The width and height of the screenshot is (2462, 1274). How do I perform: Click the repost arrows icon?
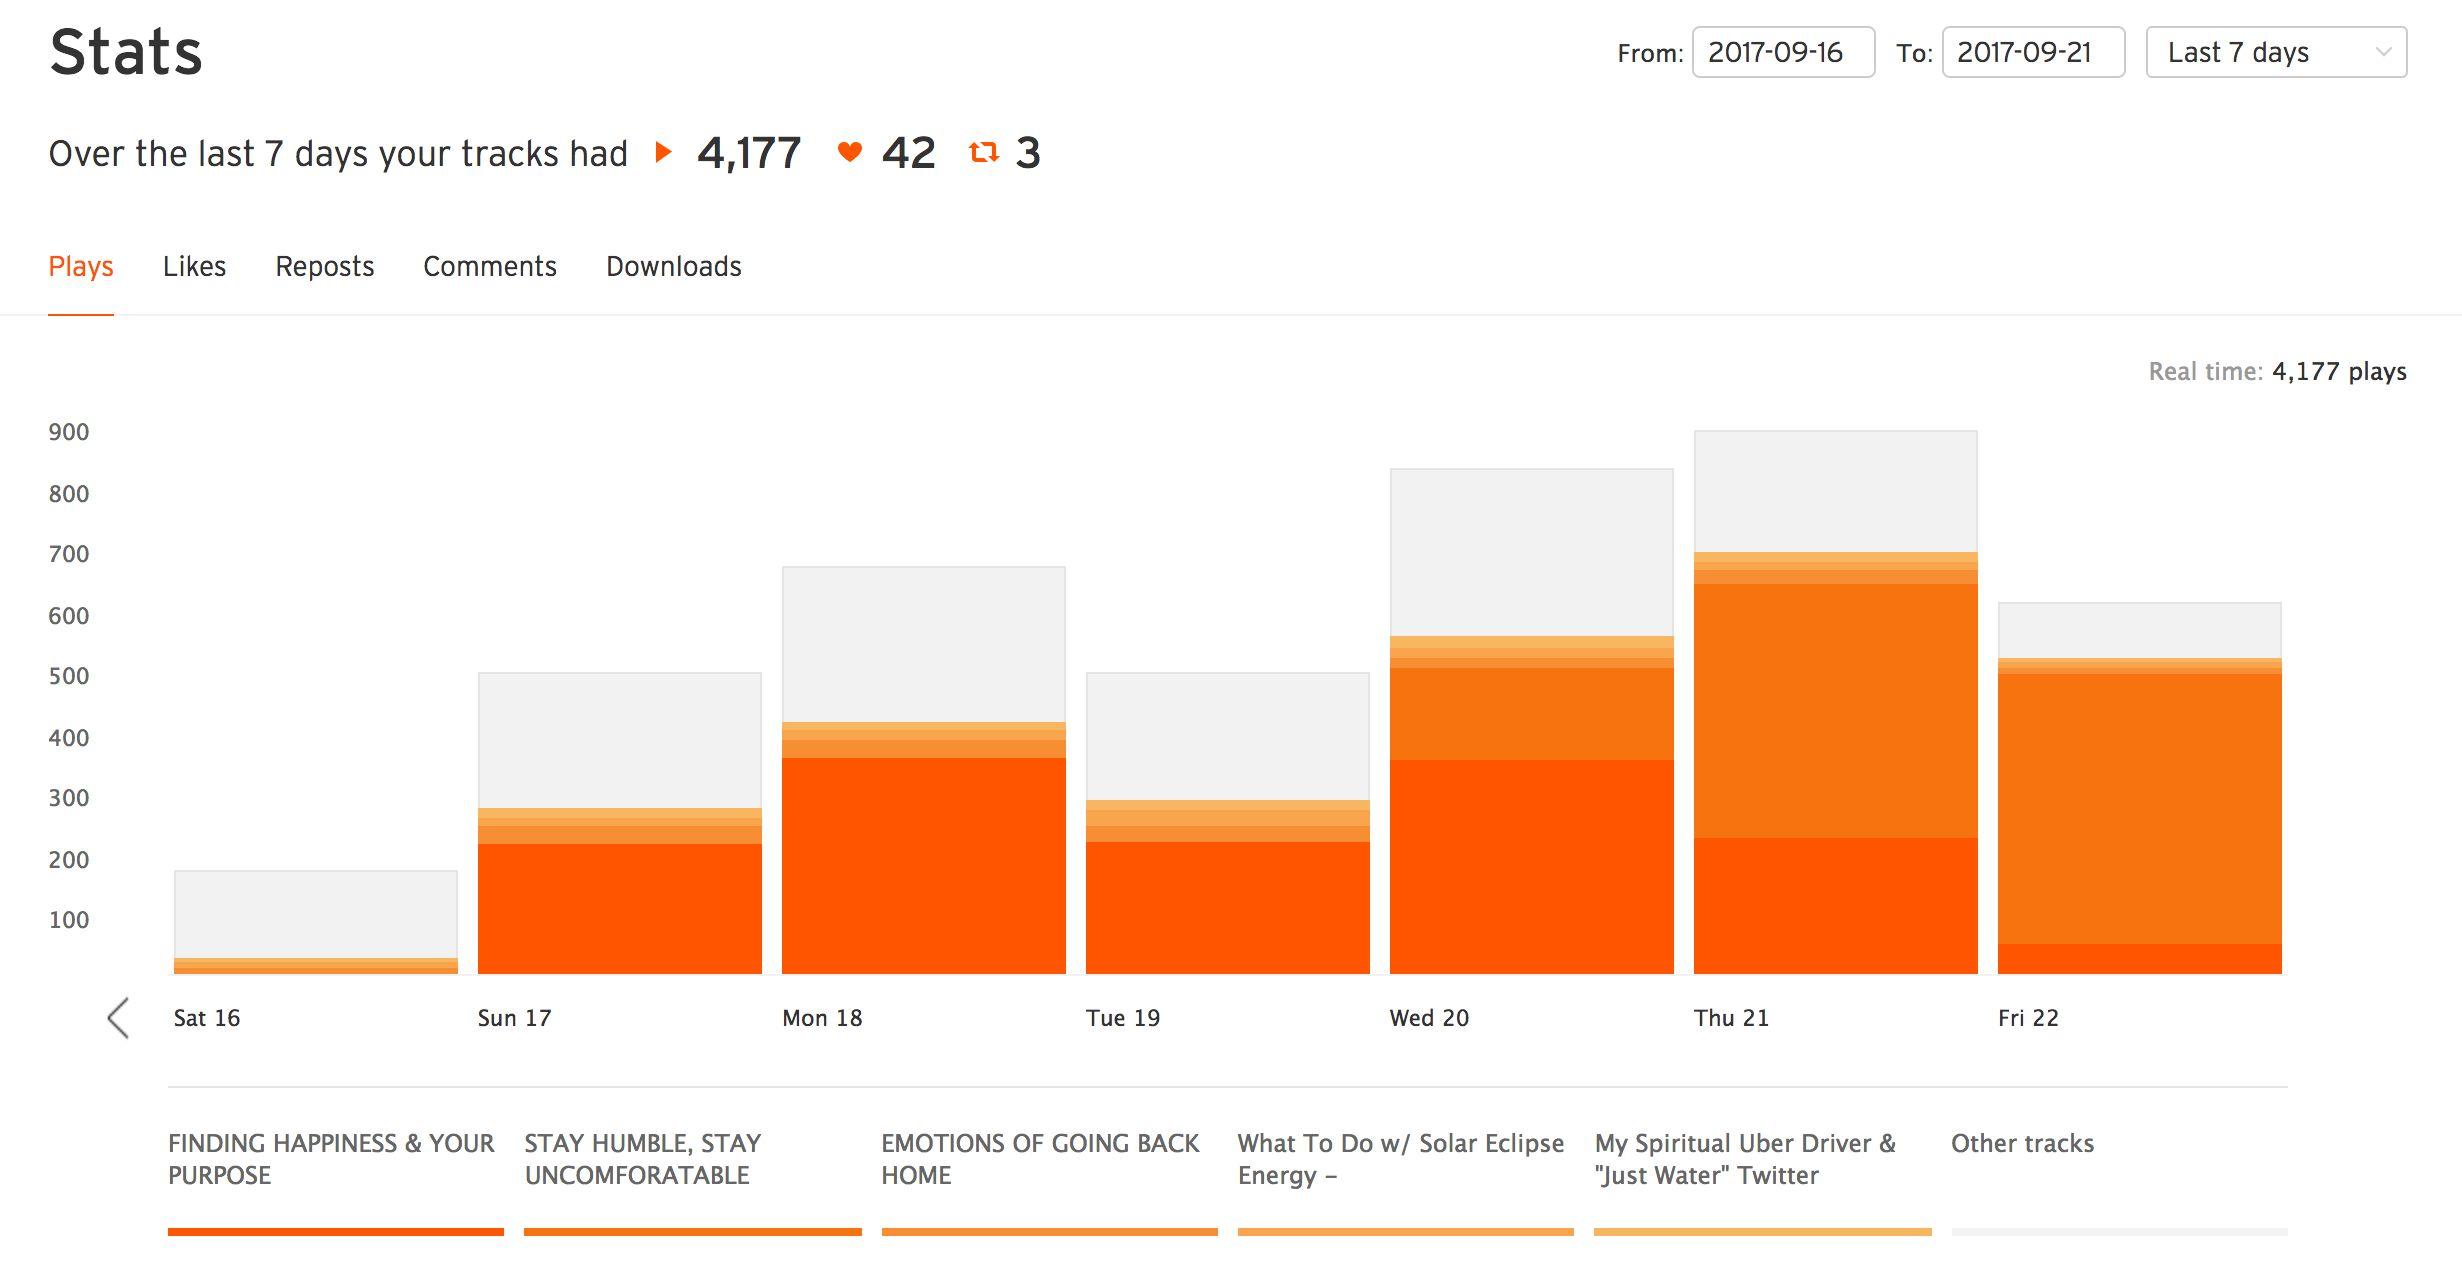984,153
